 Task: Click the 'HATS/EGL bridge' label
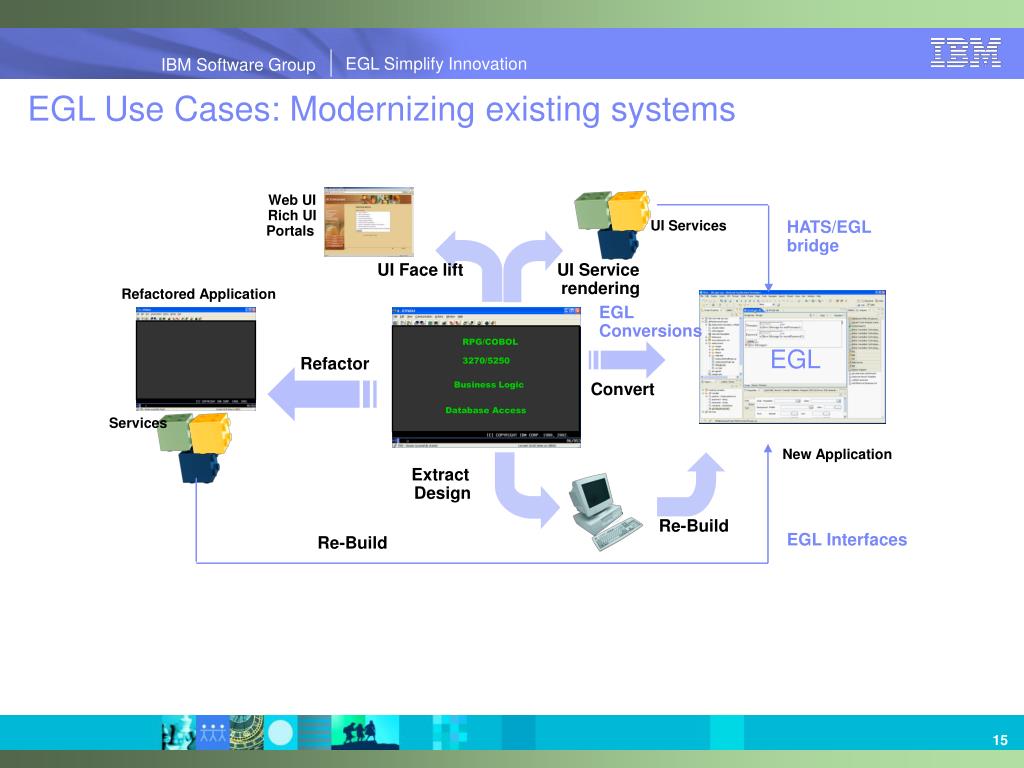(x=829, y=236)
